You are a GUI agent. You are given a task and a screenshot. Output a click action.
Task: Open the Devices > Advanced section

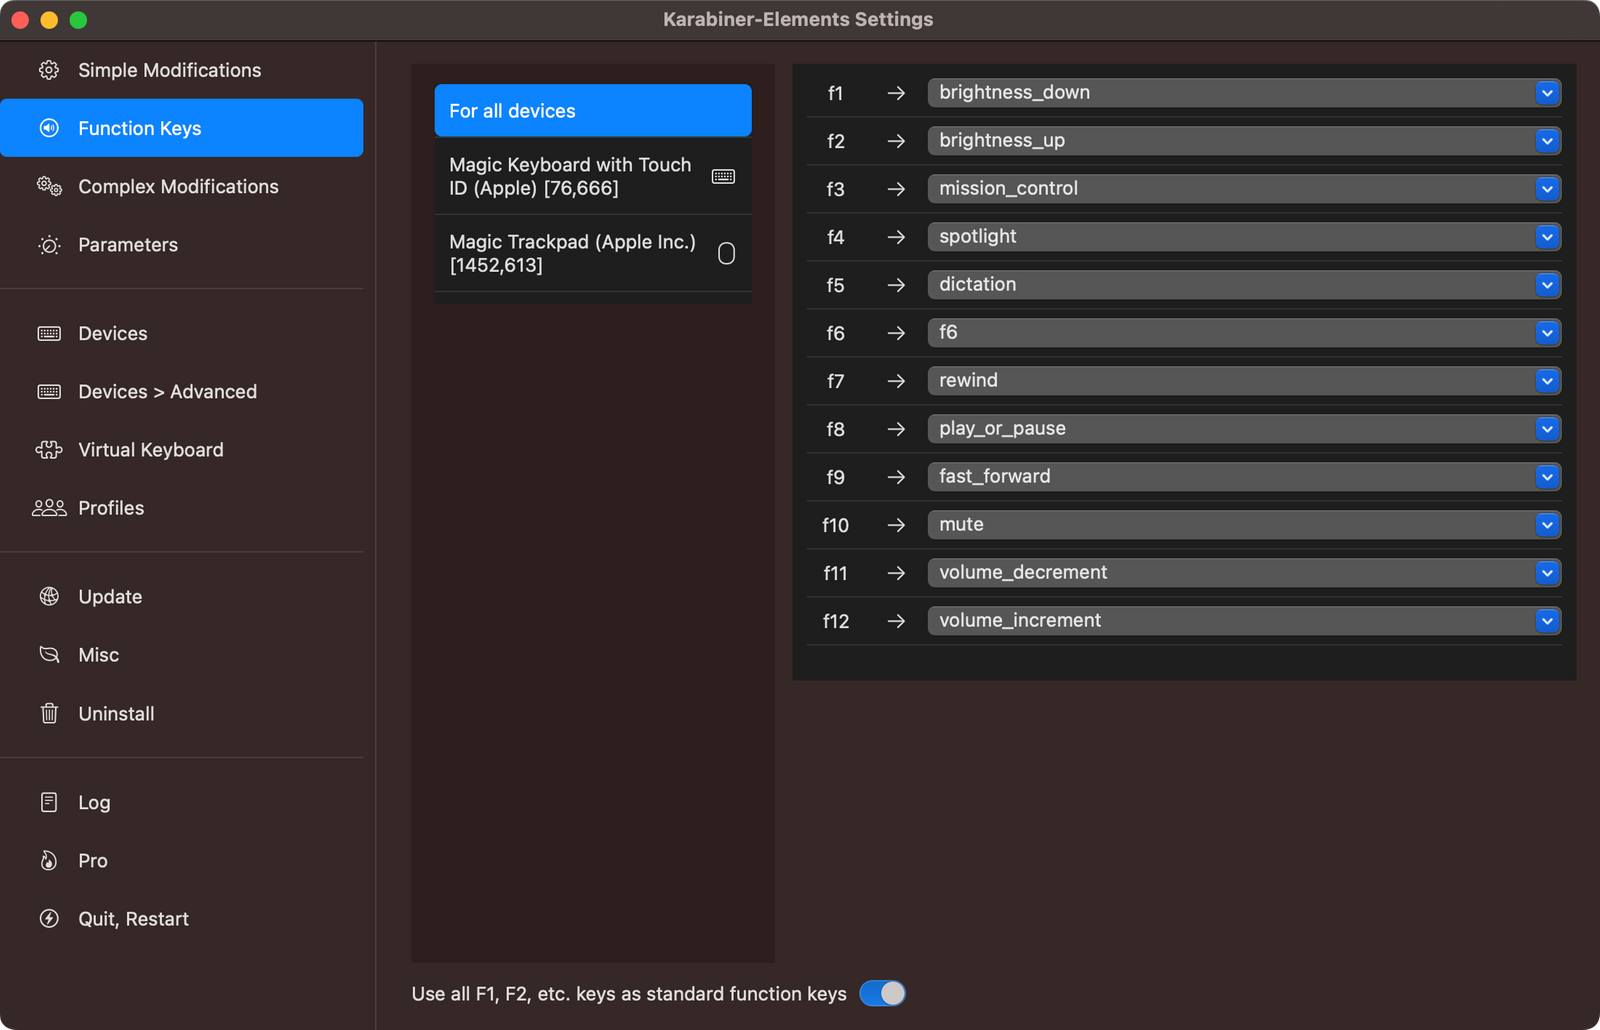click(167, 392)
